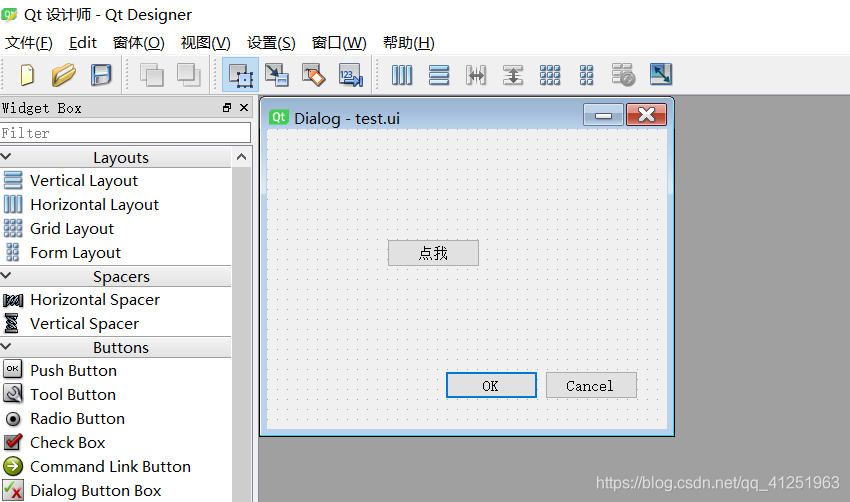Apply Lay Out in a Grid toolbar icon

(550, 75)
